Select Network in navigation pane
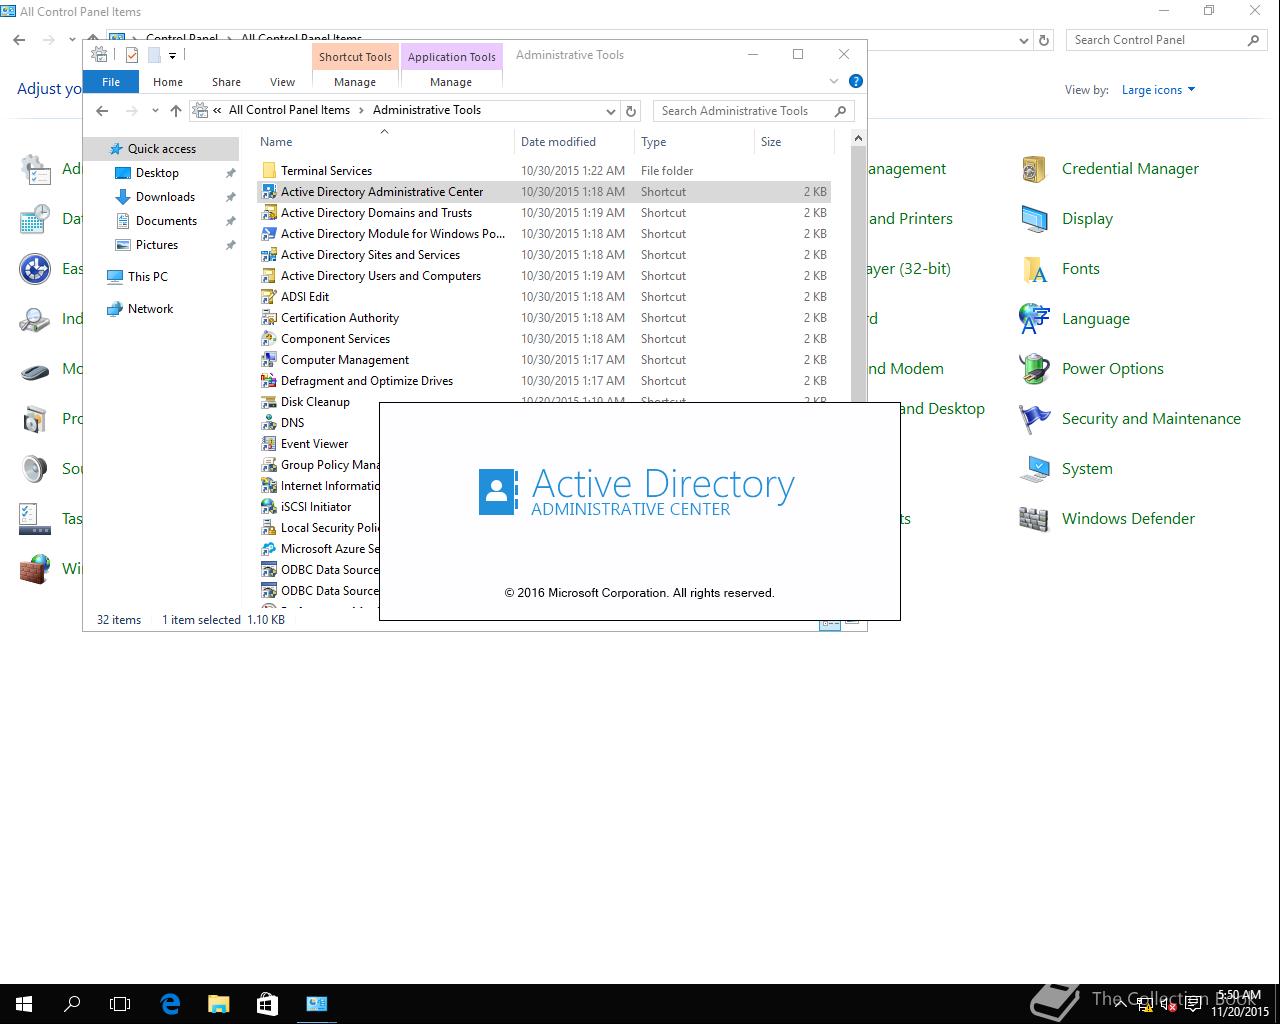Image resolution: width=1280 pixels, height=1024 pixels. [150, 309]
